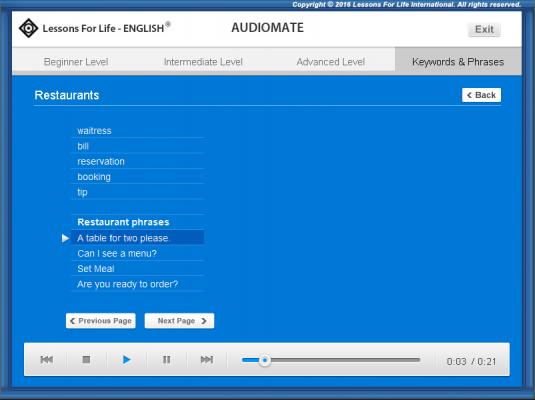The width and height of the screenshot is (535, 400).
Task: Go to the Previous Page
Action: click(x=101, y=321)
